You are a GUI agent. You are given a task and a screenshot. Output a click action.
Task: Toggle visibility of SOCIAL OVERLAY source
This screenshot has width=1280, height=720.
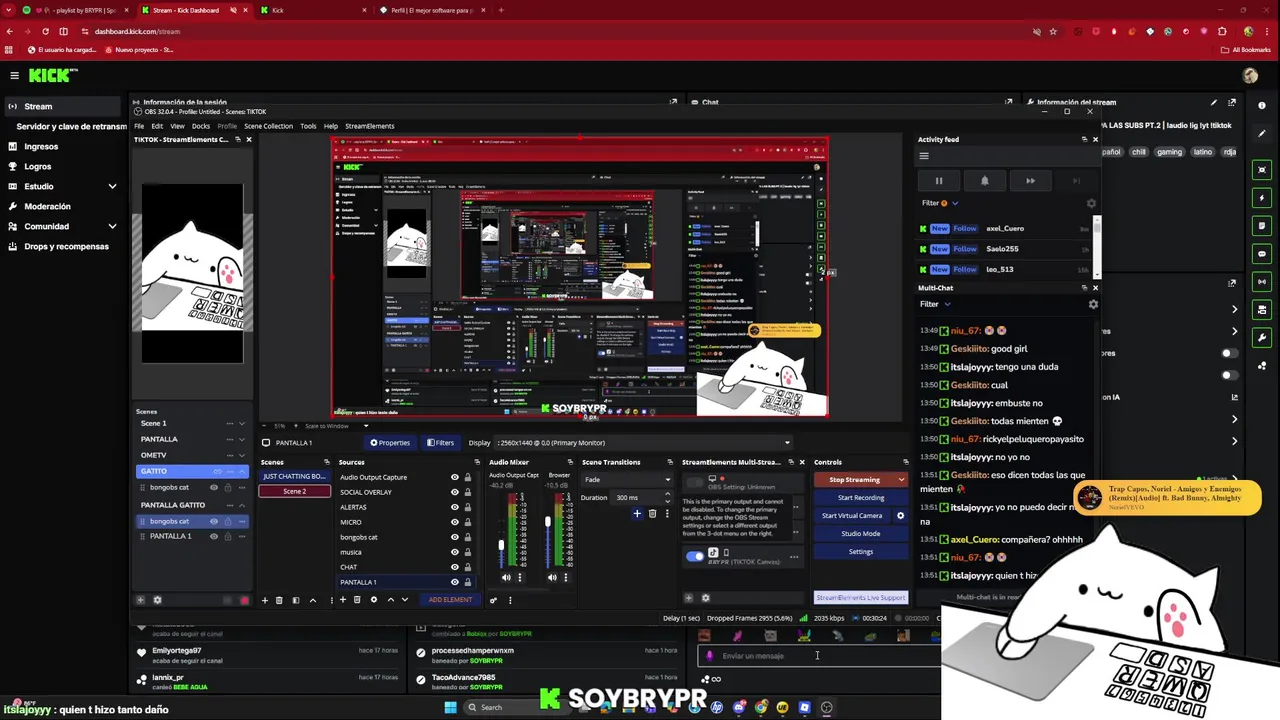pyautogui.click(x=455, y=493)
